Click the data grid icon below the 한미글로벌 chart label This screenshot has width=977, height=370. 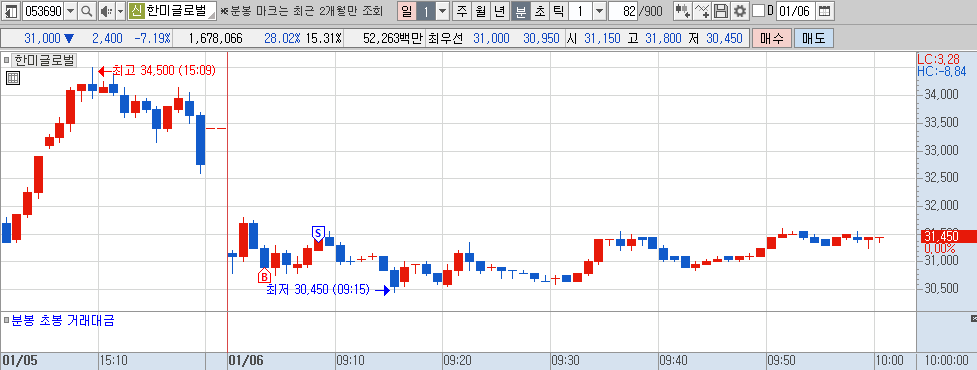[13, 78]
